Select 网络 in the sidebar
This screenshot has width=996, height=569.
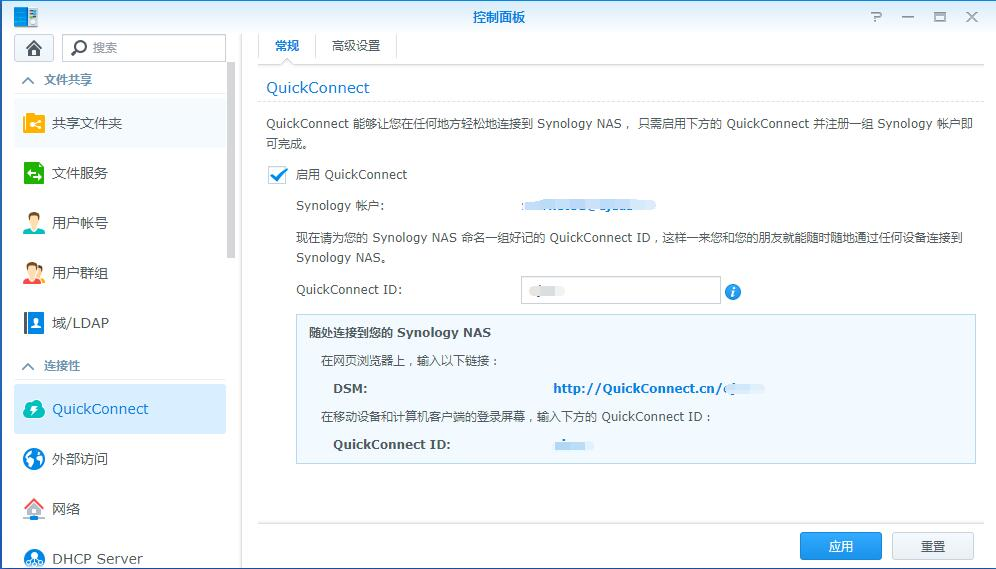click(120, 509)
